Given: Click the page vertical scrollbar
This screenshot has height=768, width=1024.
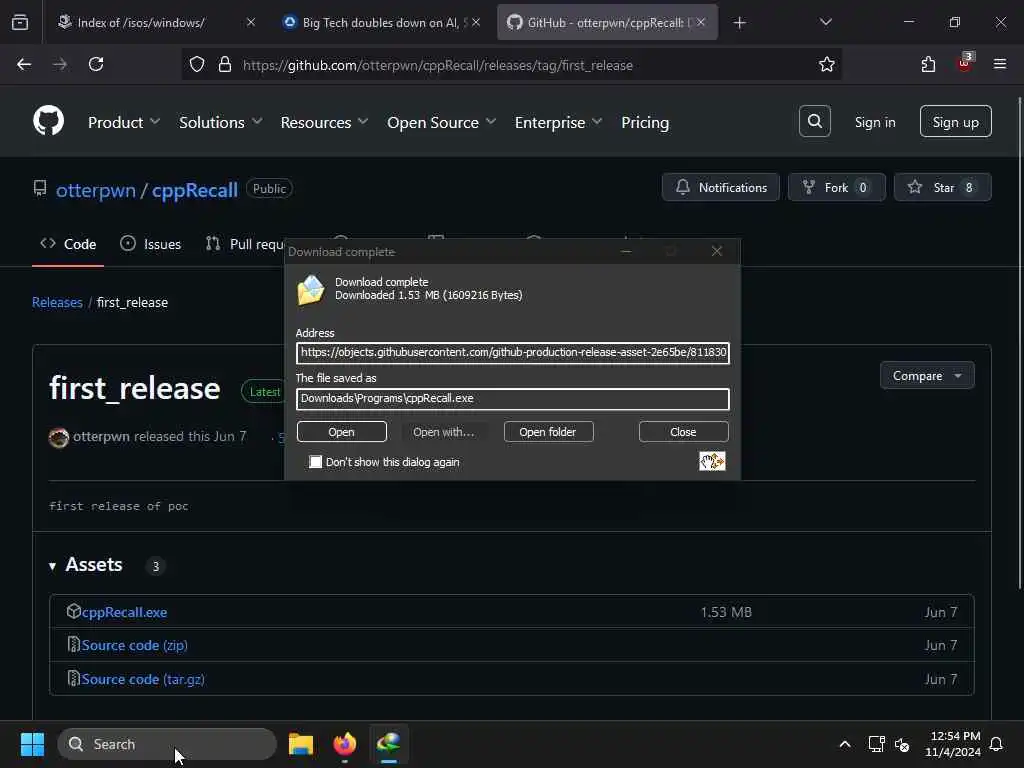Looking at the screenshot, I should click(1019, 343).
